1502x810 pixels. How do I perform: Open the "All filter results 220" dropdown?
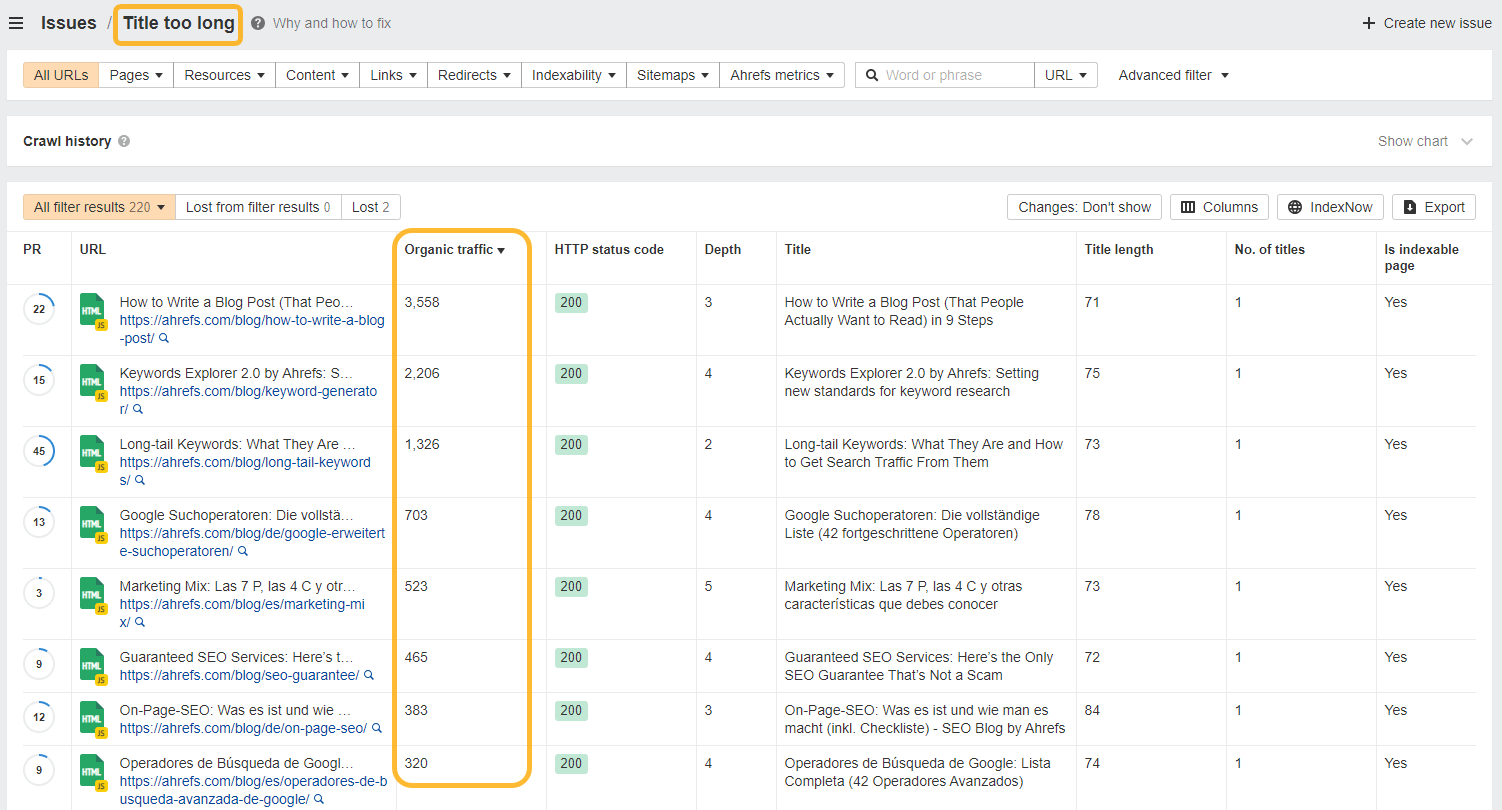[98, 207]
